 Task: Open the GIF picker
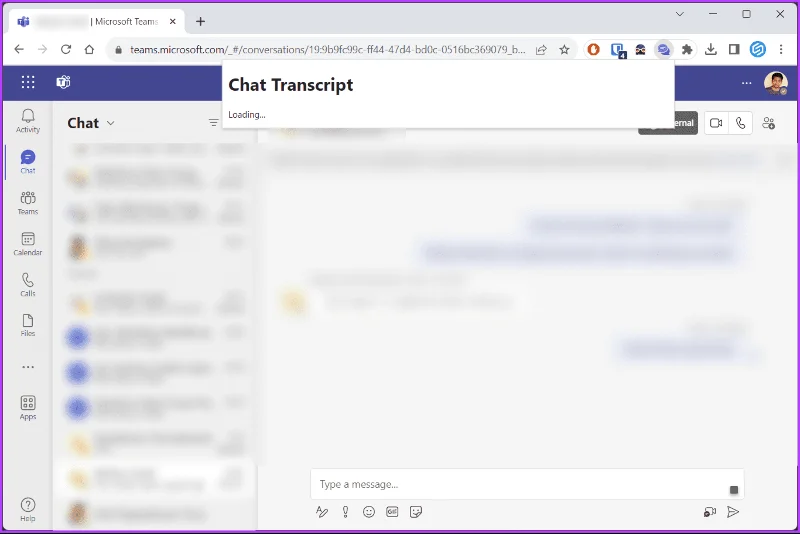[392, 512]
